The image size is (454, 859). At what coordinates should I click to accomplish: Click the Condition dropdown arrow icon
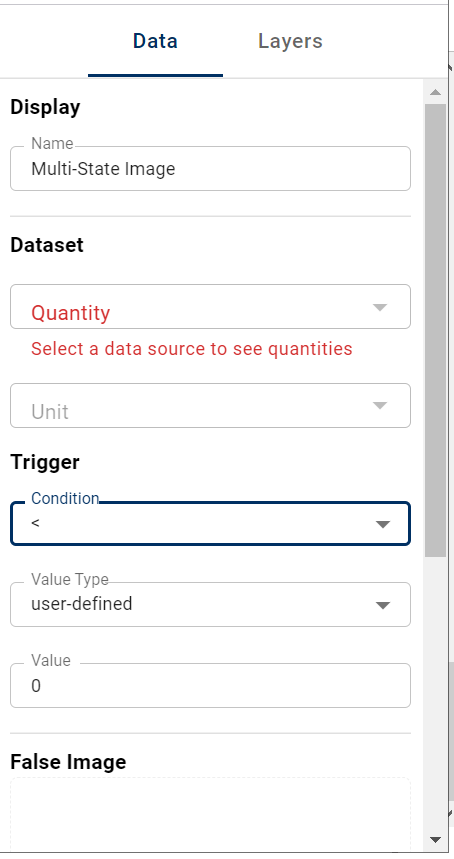383,525
